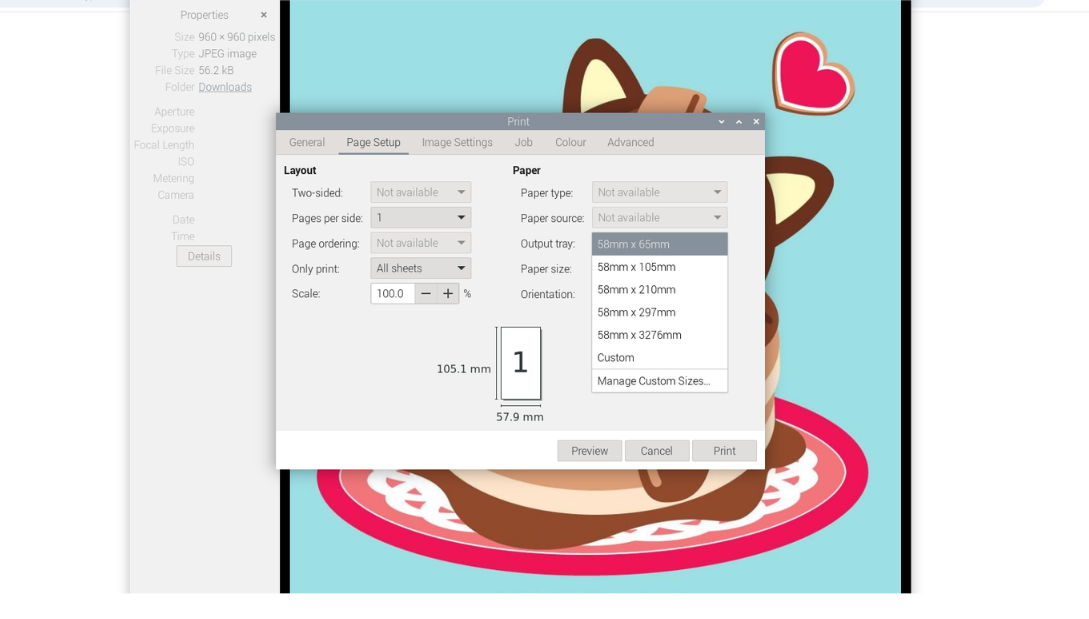Choose 58mm x 210mm paper size
The image size is (1089, 619).
click(660, 290)
